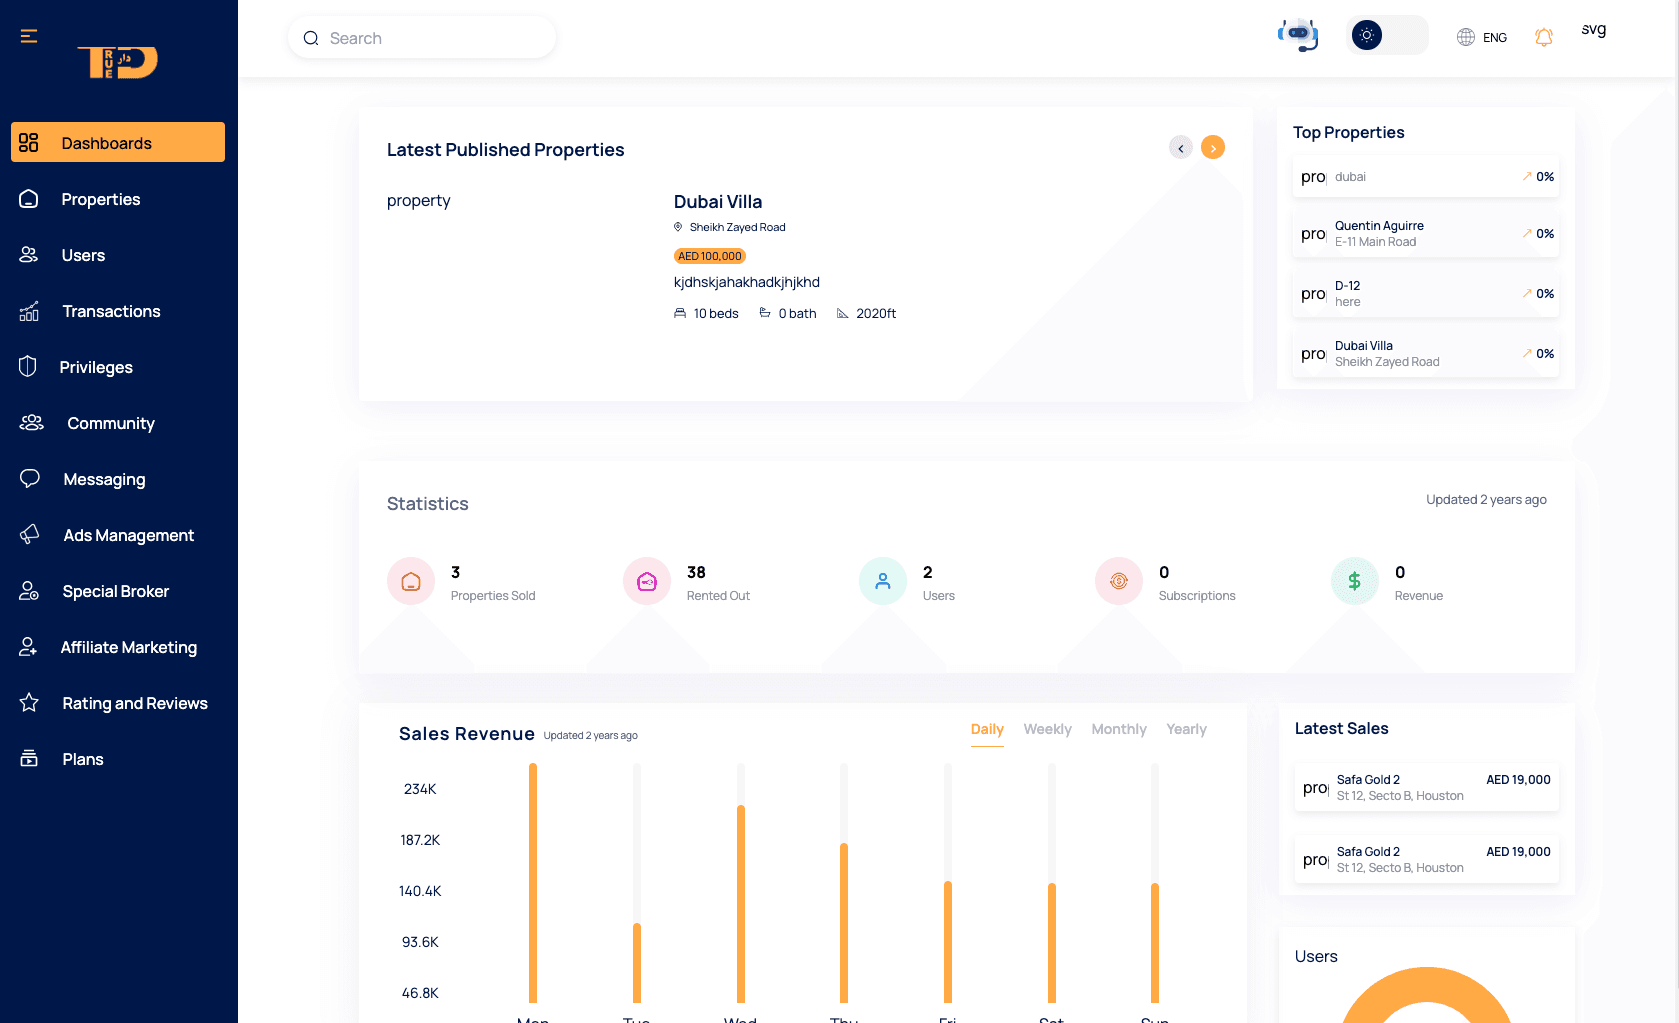1679x1023 pixels.
Task: Click the svg profile avatar
Action: 1594,30
